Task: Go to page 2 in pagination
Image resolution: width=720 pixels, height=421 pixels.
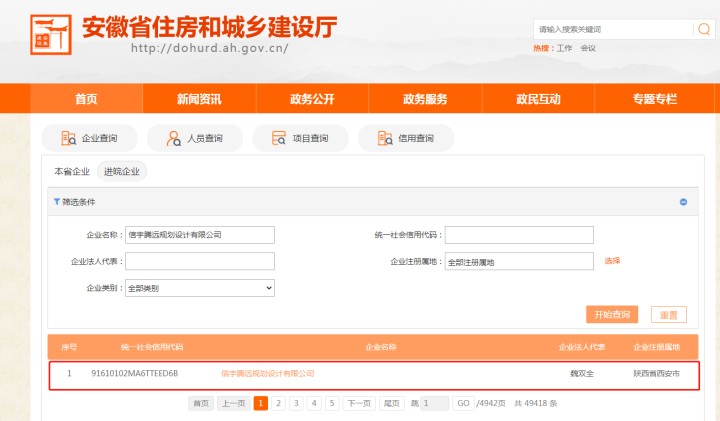Action: point(278,403)
